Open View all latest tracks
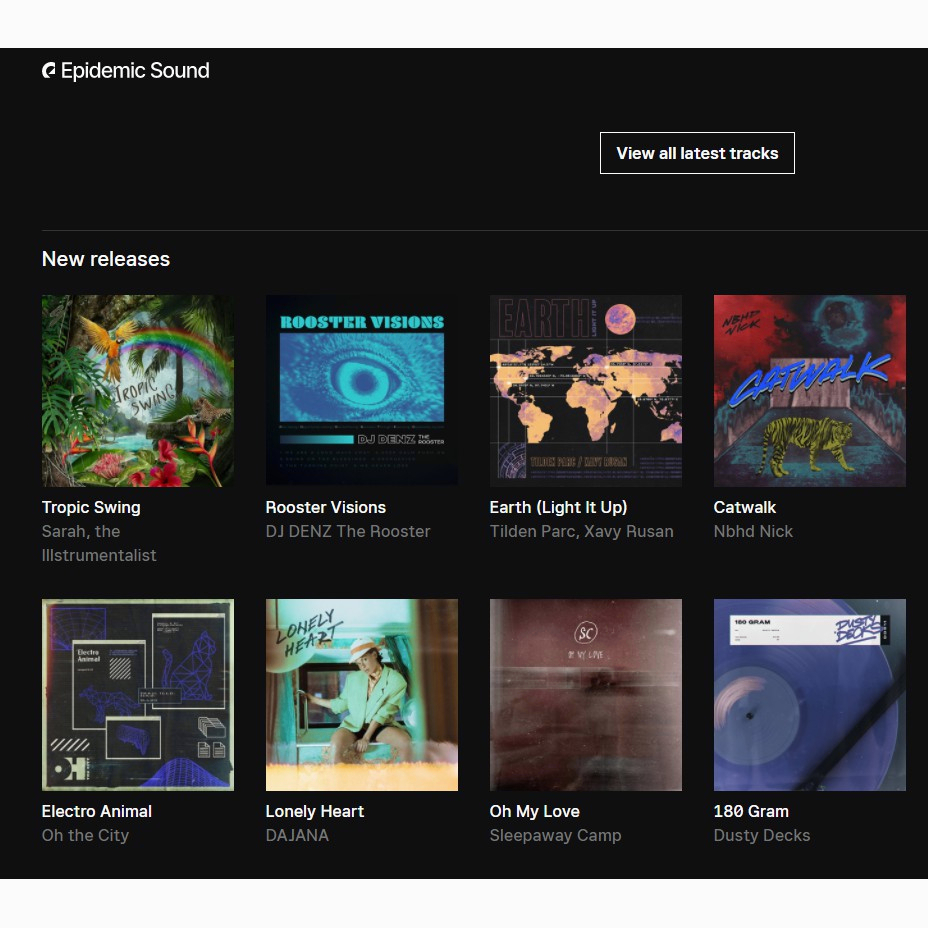Viewport: 928px width, 928px height. [697, 153]
